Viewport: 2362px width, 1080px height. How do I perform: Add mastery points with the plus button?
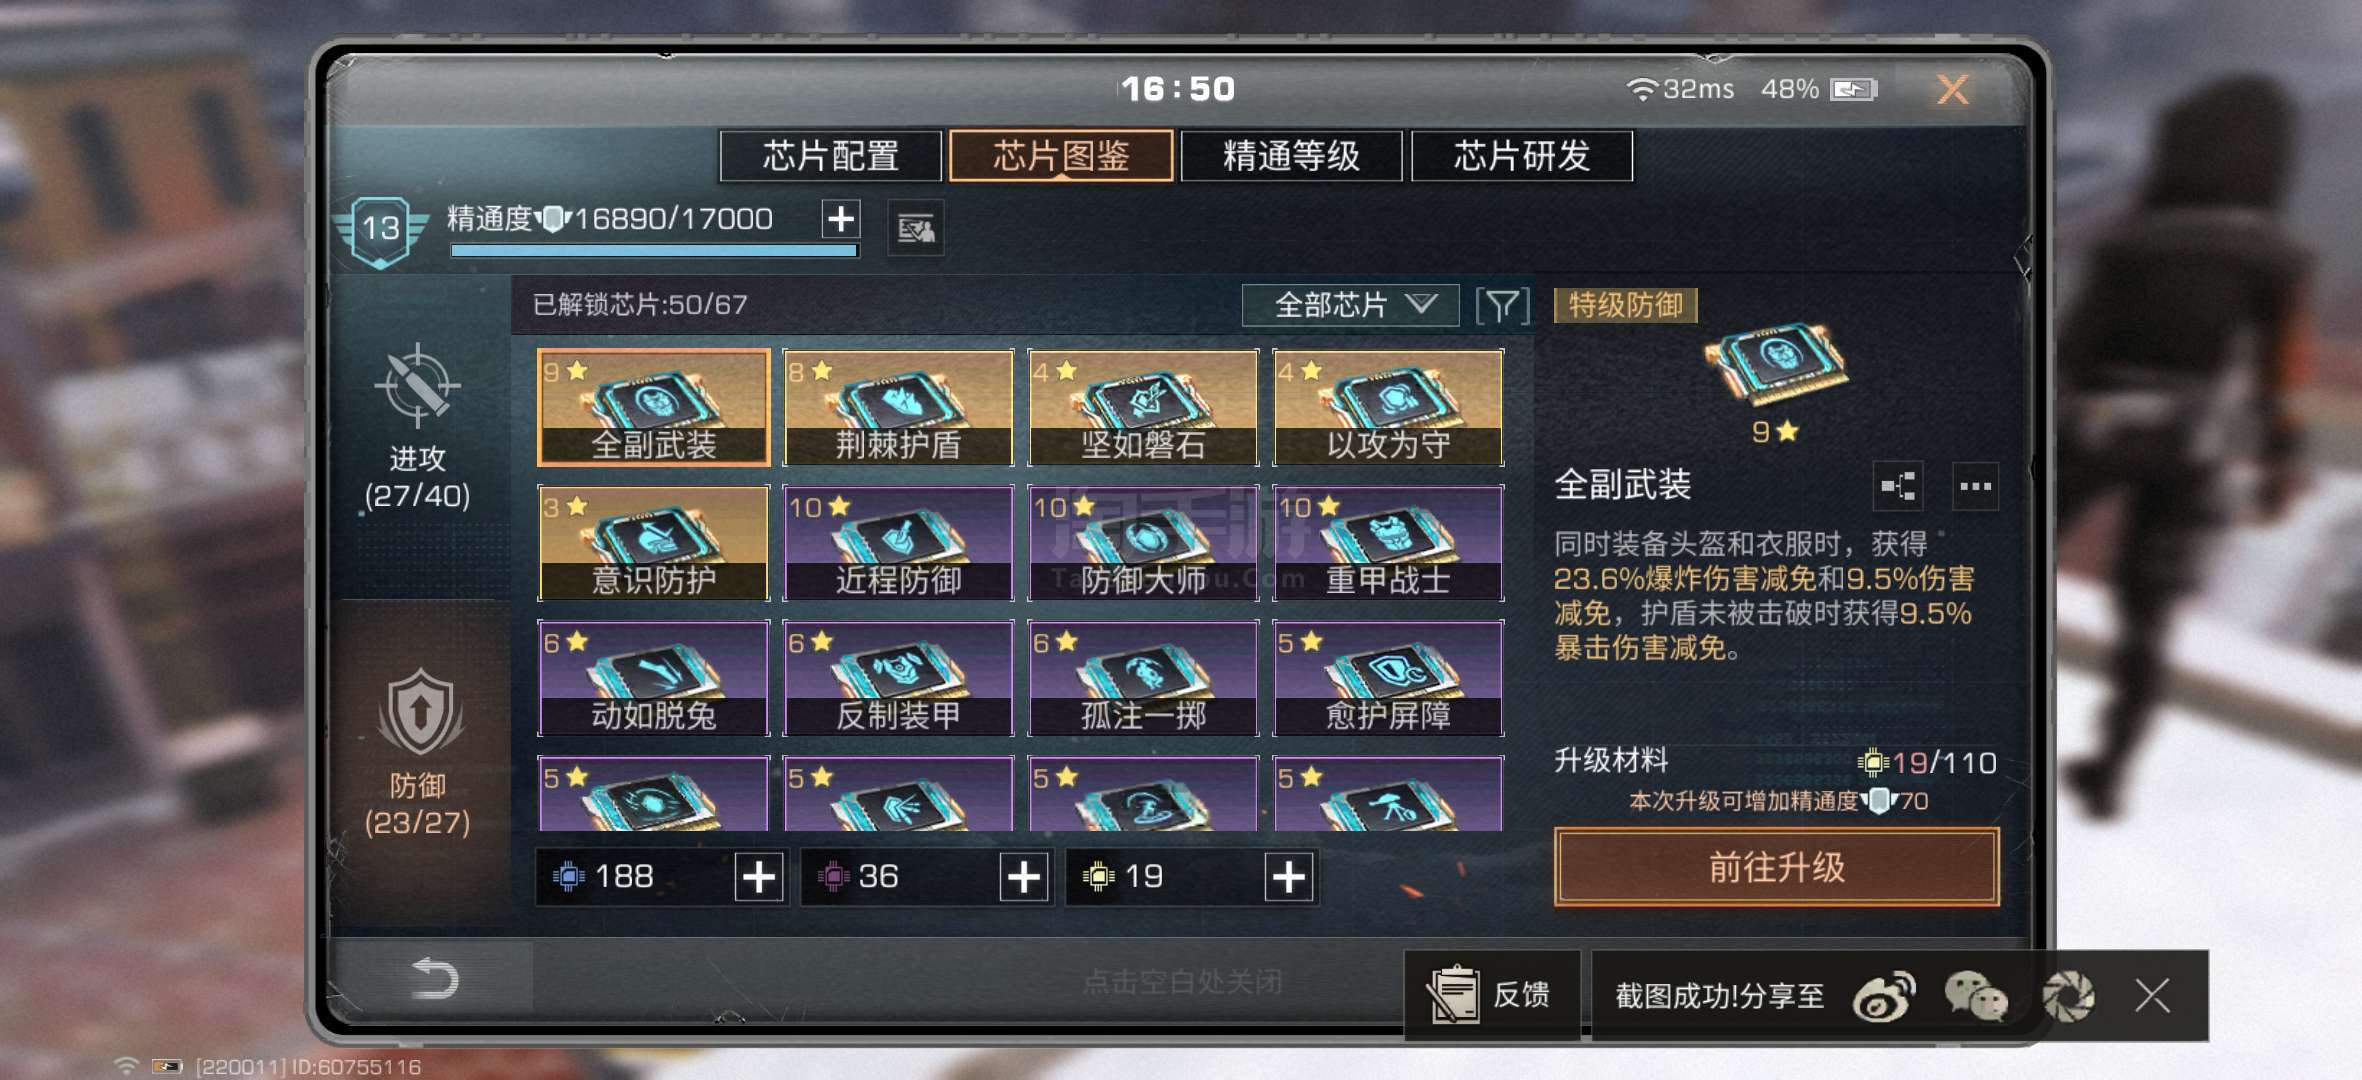pyautogui.click(x=841, y=218)
